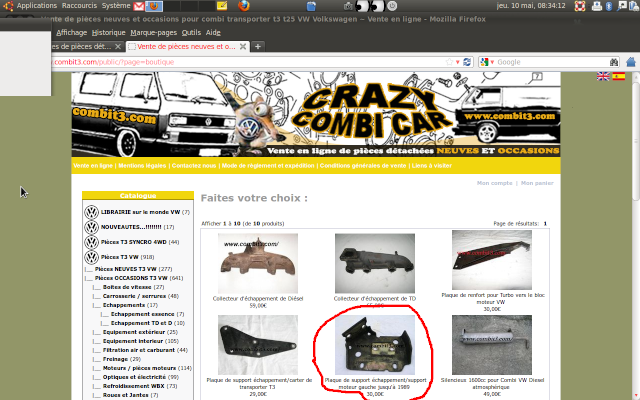The width and height of the screenshot is (640, 400).
Task: Reload the page with the refresh icon
Action: point(467,62)
